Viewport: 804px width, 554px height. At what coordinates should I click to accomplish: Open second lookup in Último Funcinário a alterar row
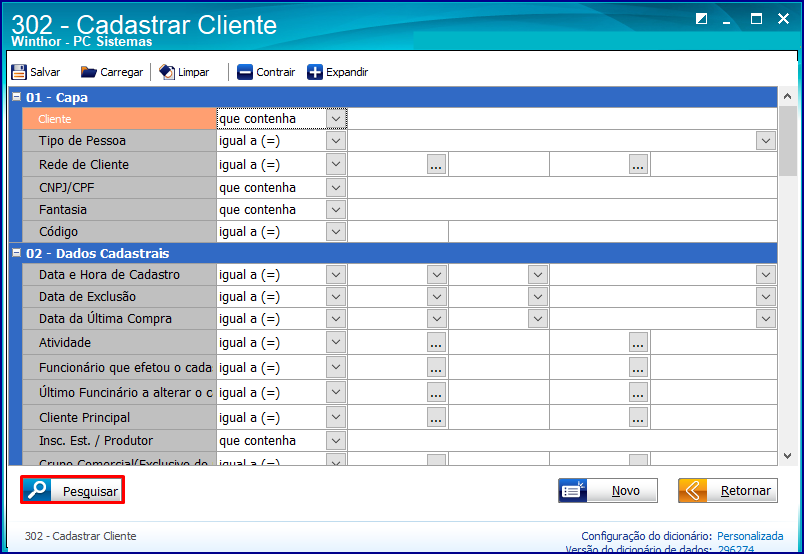coord(638,393)
